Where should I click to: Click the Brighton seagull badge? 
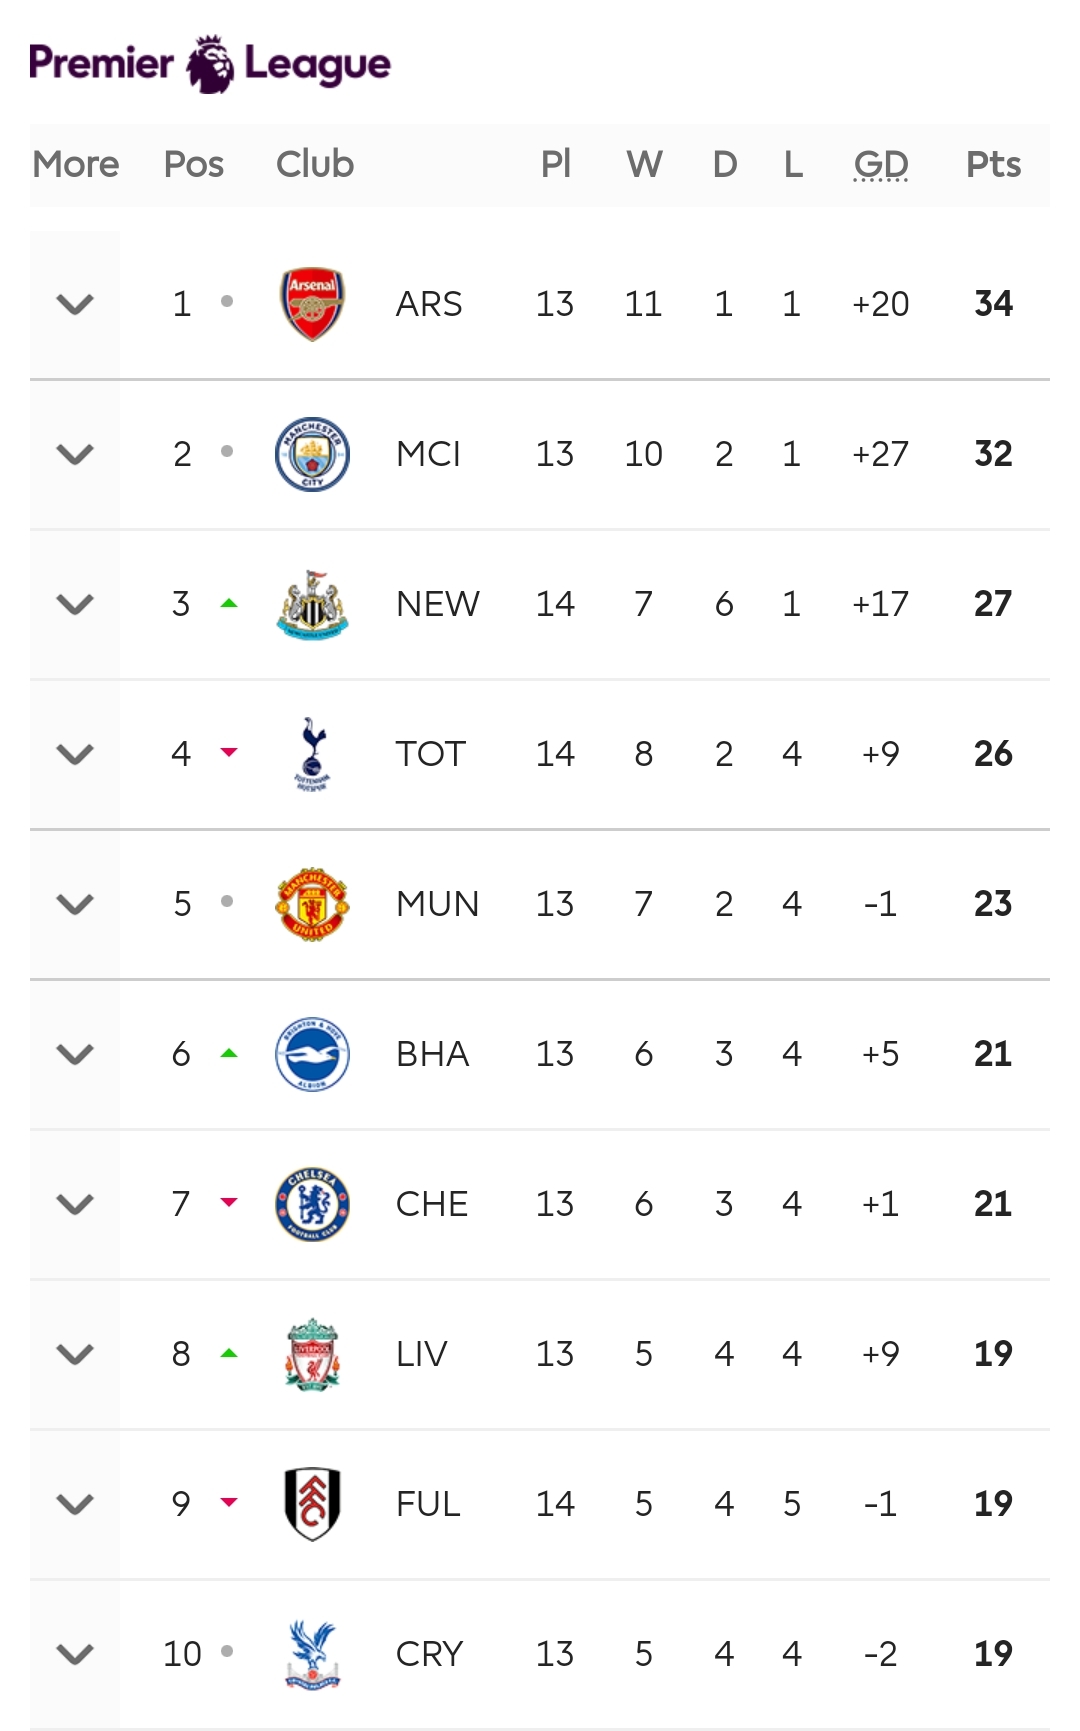click(x=312, y=1054)
